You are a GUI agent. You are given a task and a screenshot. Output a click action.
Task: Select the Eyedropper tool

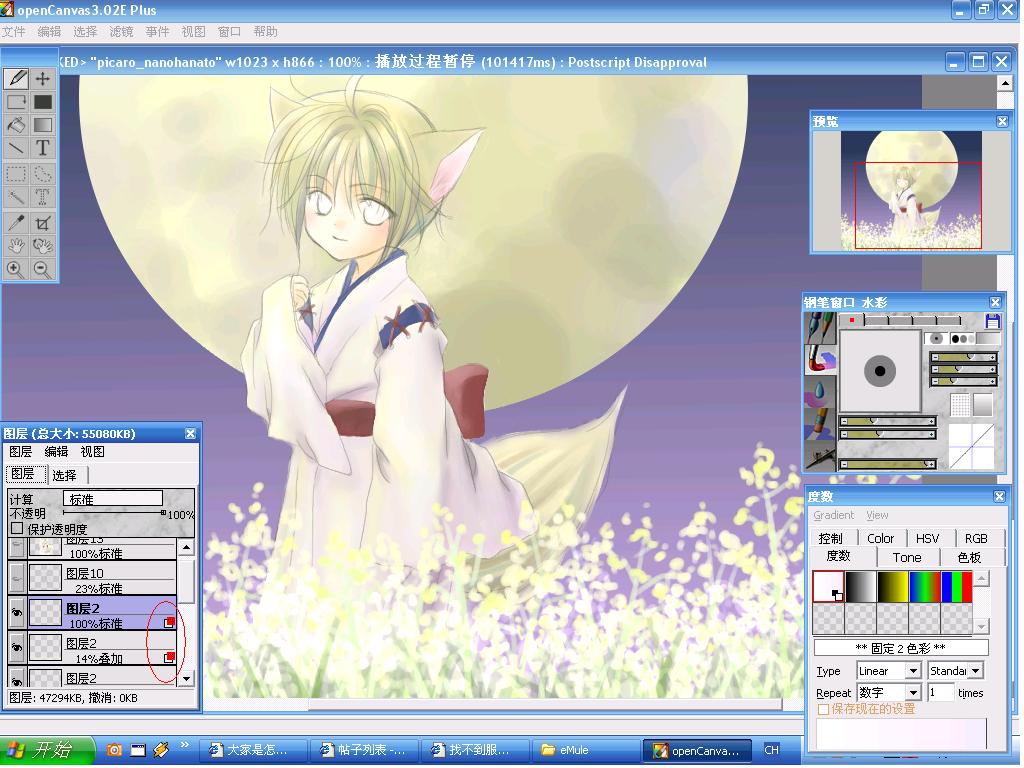(x=16, y=223)
